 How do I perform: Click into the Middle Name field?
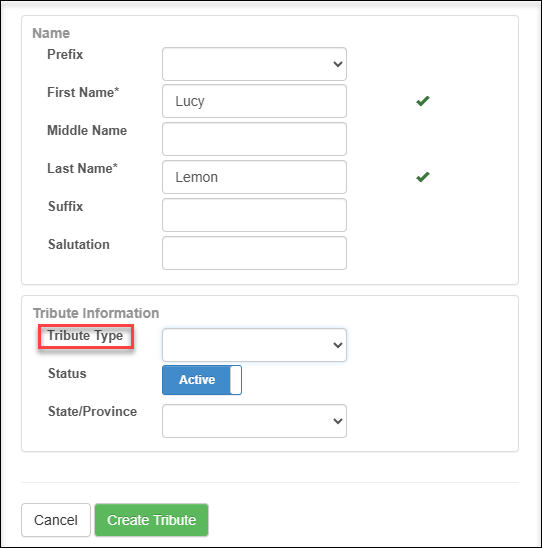point(254,139)
